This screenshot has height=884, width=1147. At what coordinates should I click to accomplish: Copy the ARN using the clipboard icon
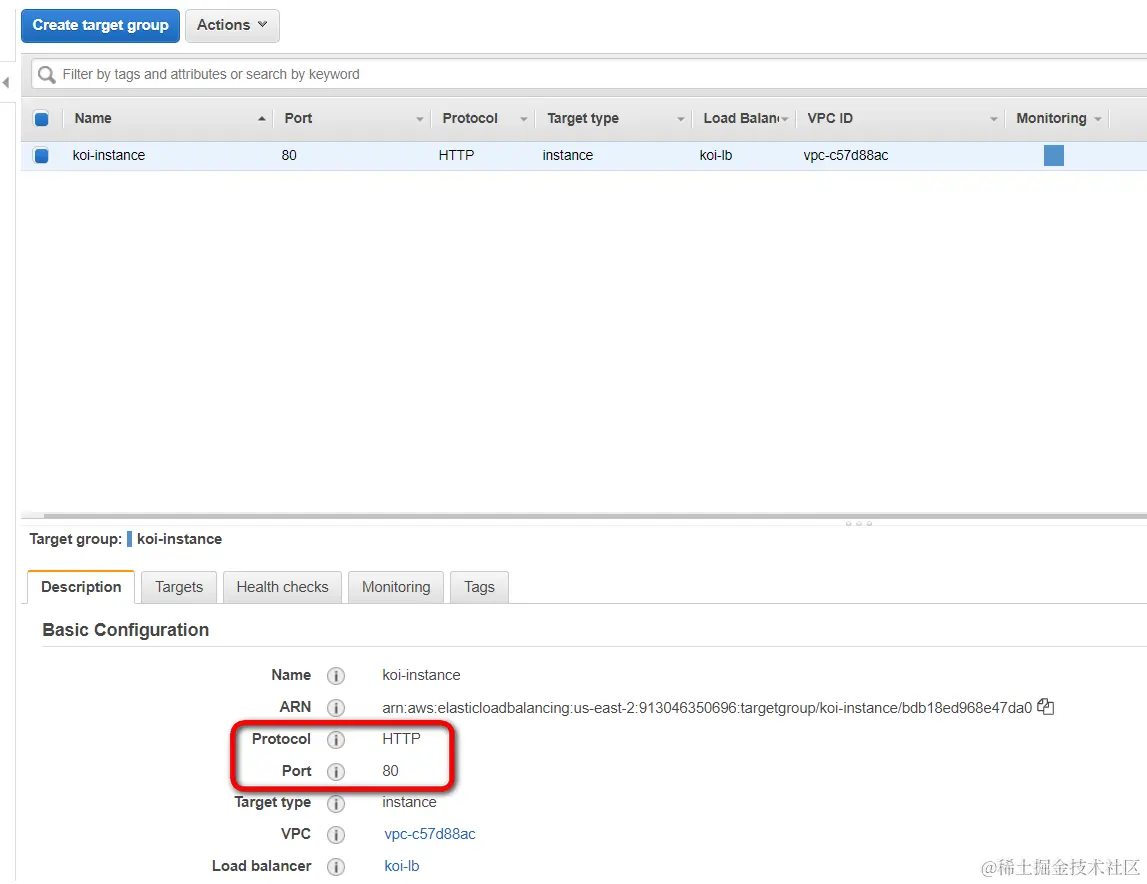coord(1045,706)
